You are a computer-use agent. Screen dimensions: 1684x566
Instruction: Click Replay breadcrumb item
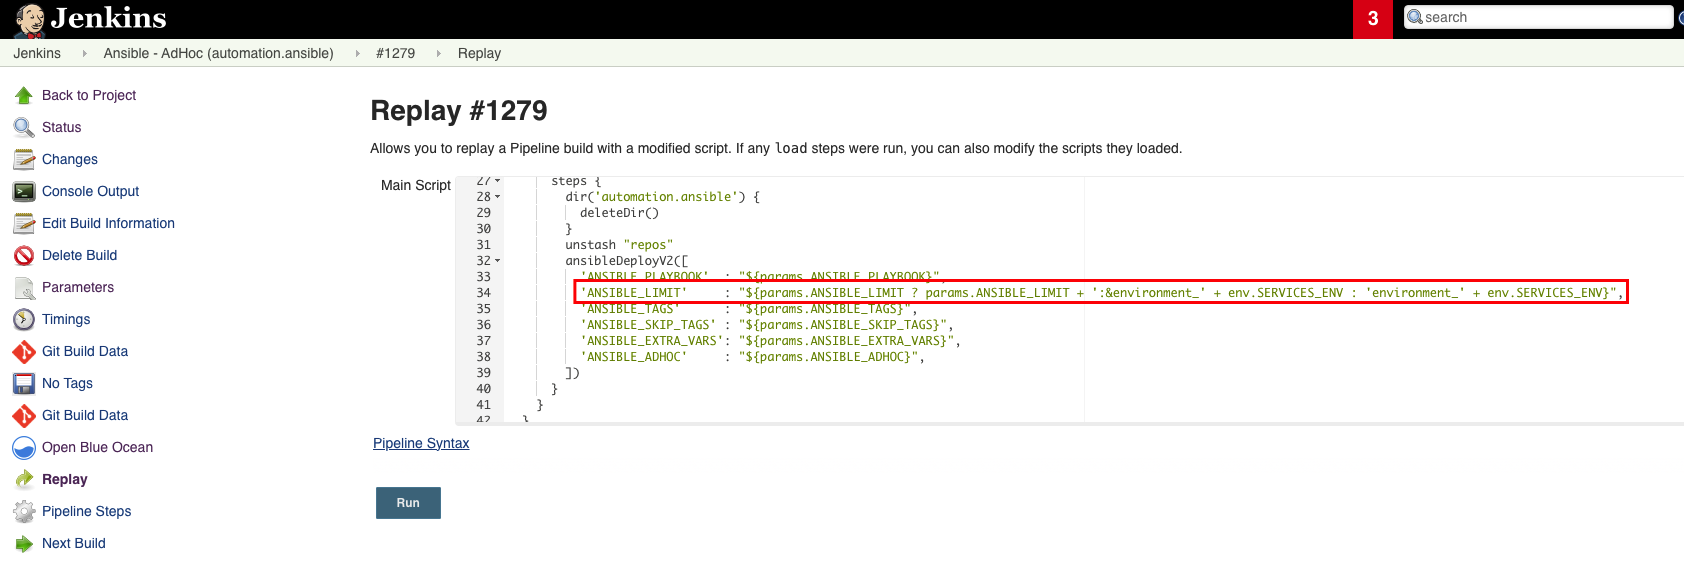click(x=479, y=53)
